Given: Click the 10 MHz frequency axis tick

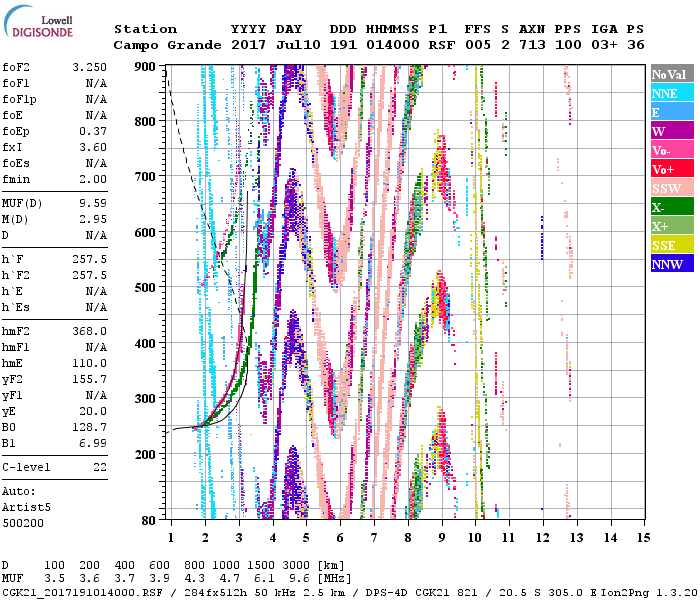Looking at the screenshot, I should coord(476,539).
